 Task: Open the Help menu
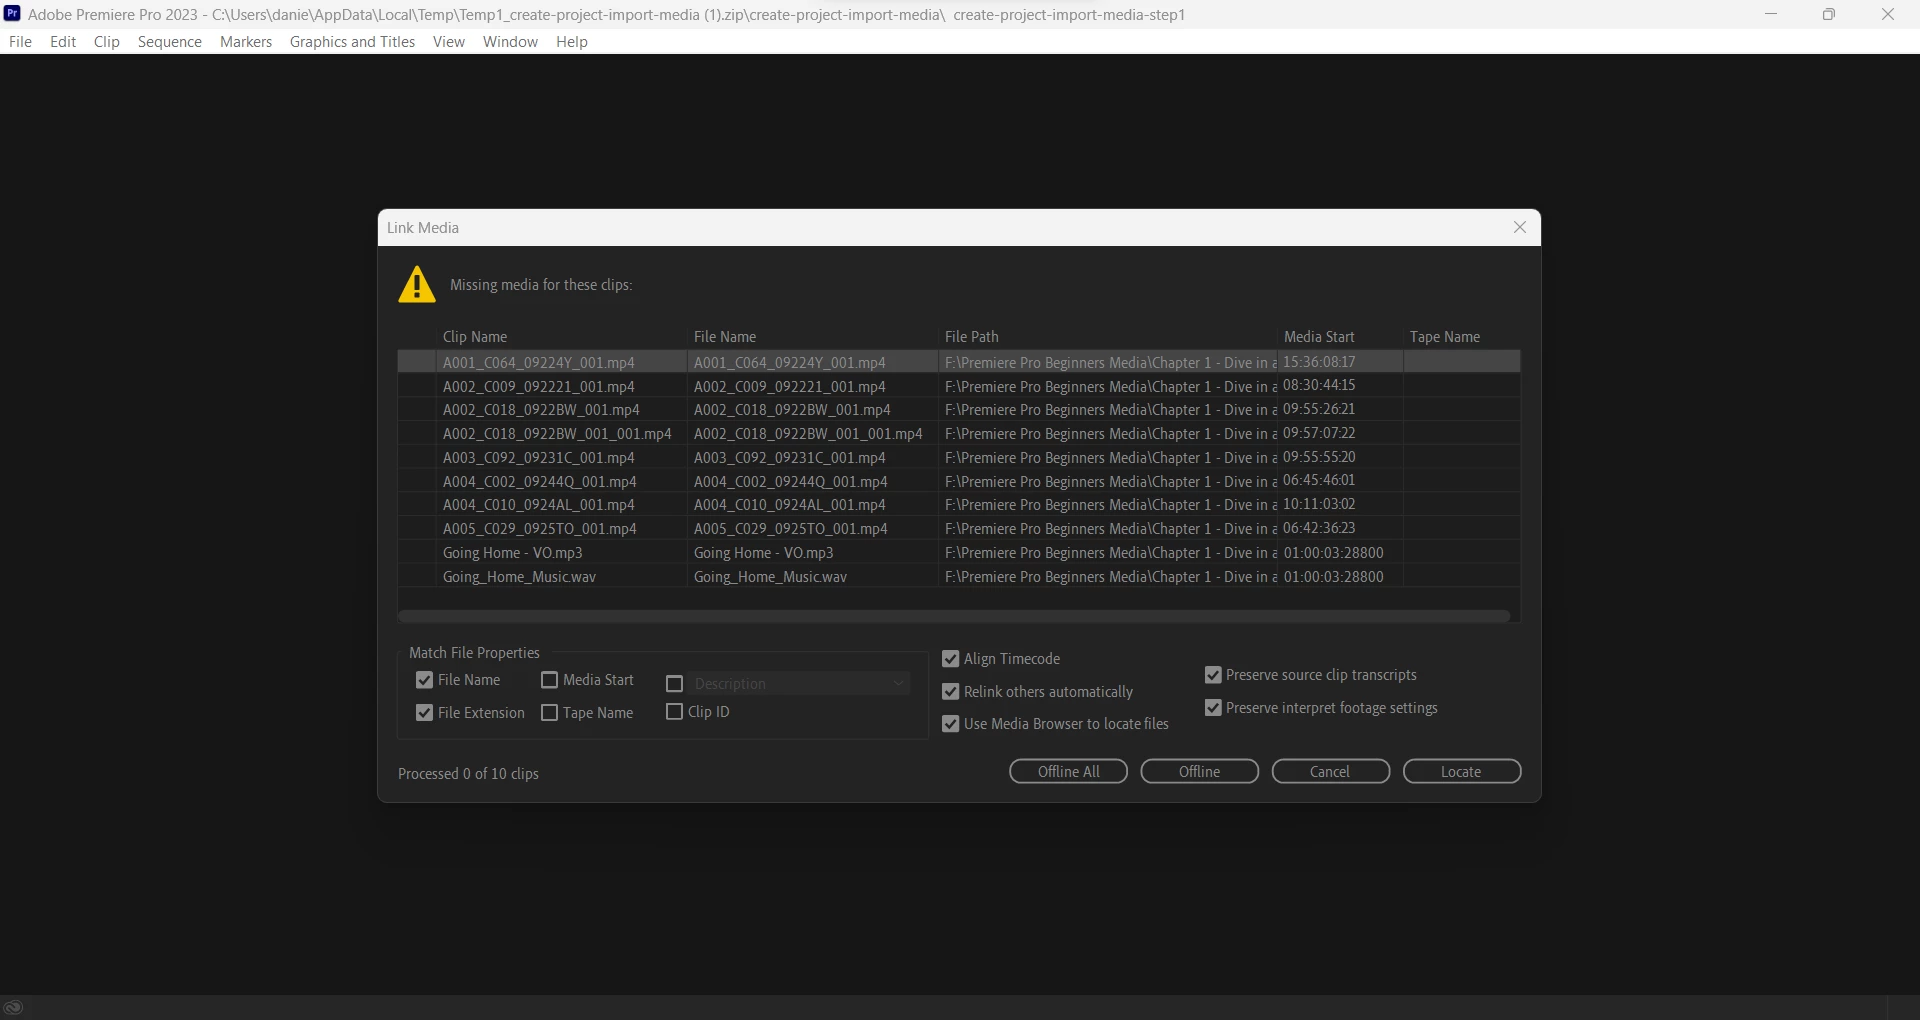[572, 41]
